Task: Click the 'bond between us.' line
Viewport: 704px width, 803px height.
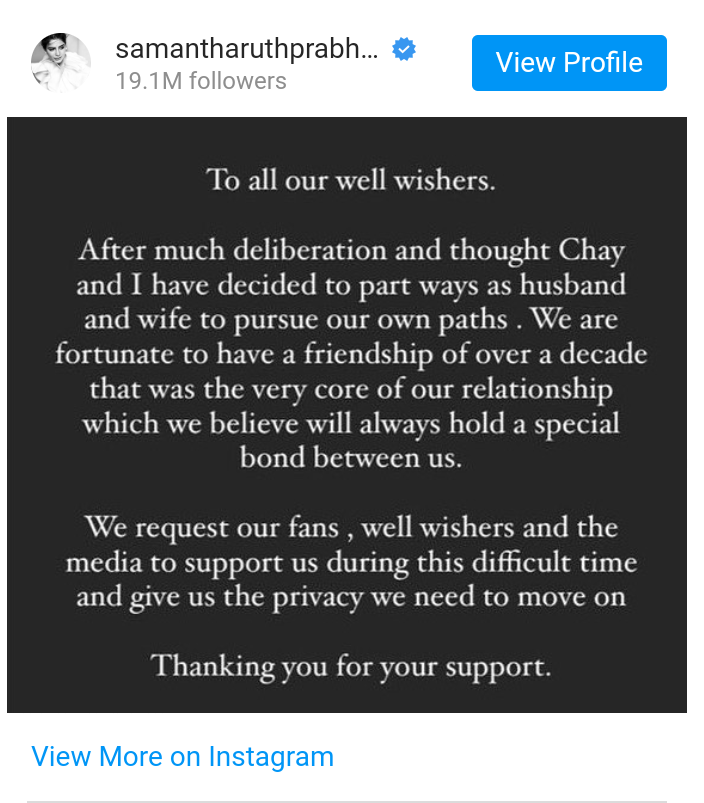Action: click(351, 457)
